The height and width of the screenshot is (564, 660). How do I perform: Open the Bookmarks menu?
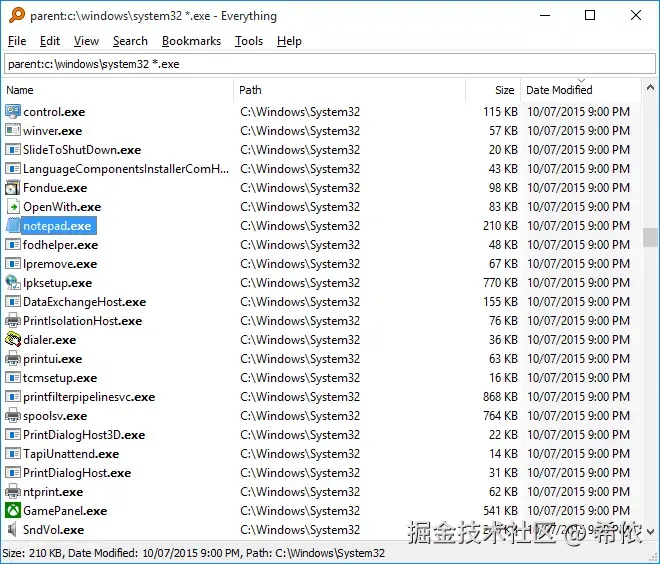[x=191, y=41]
